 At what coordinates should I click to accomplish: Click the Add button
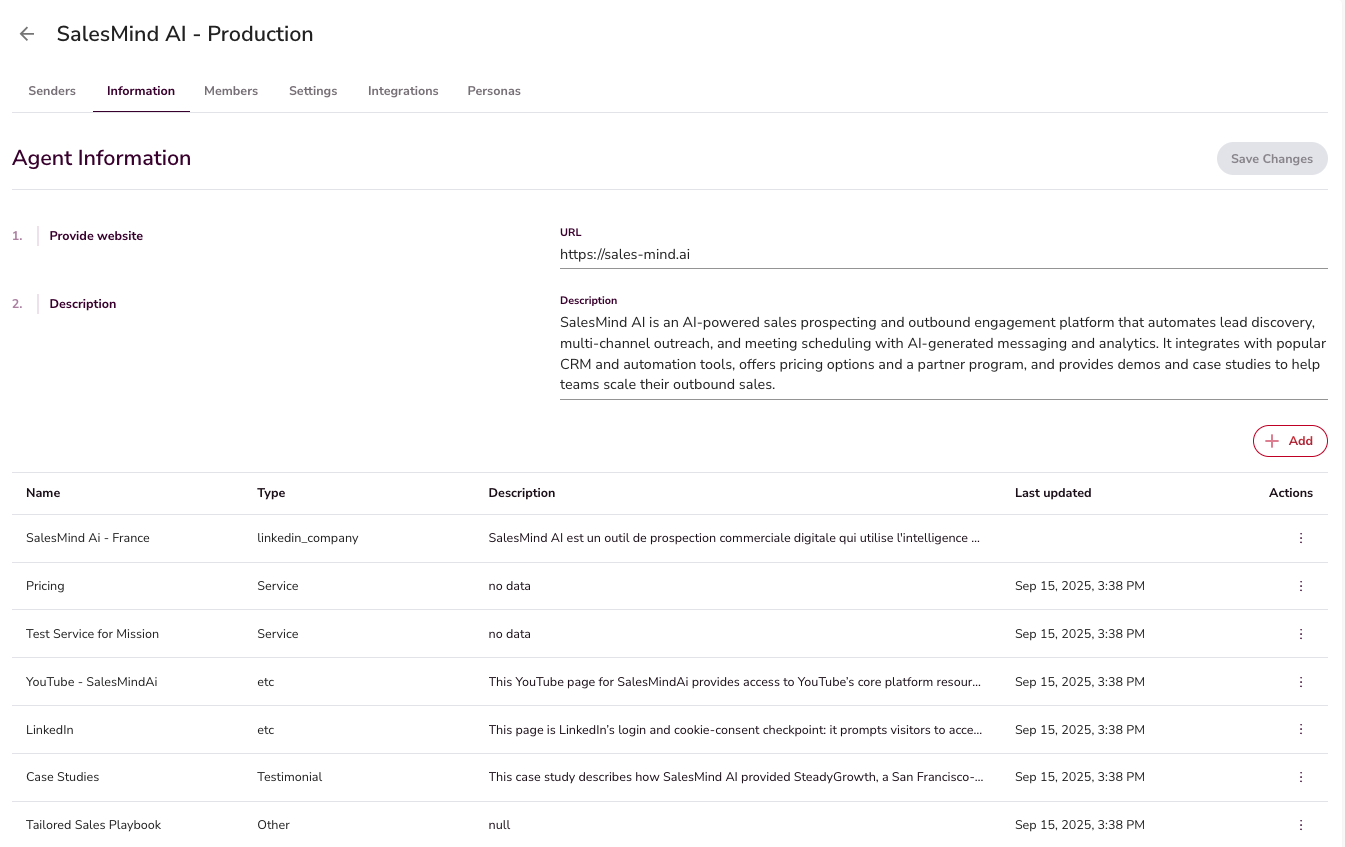(1289, 441)
